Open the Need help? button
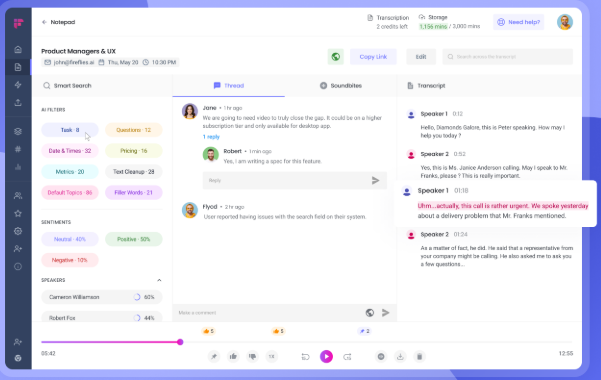This screenshot has height=380, width=601. pos(519,22)
